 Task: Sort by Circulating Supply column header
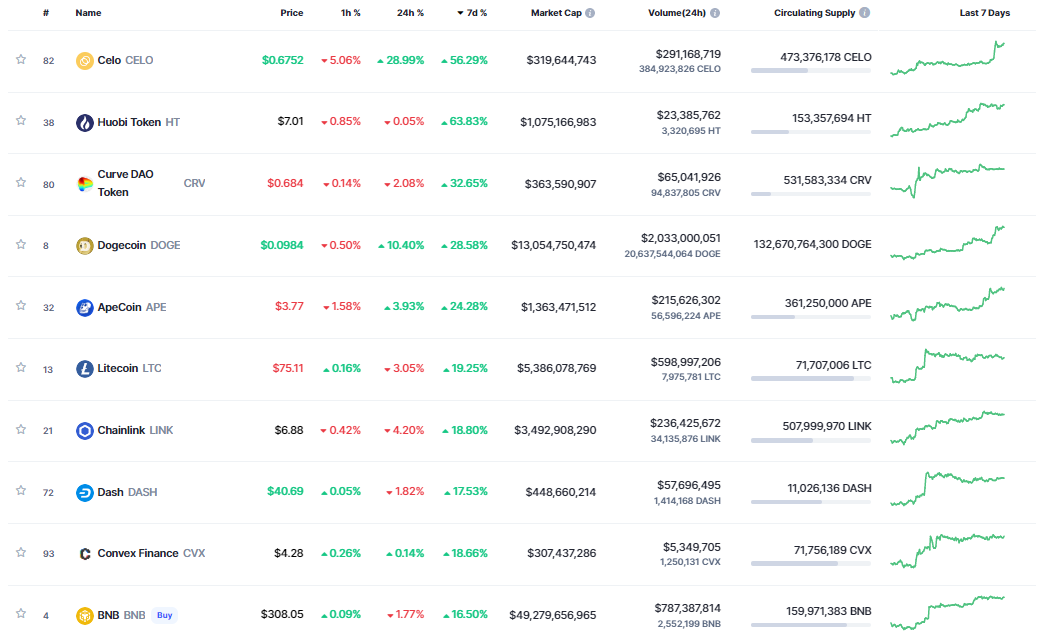pos(814,13)
